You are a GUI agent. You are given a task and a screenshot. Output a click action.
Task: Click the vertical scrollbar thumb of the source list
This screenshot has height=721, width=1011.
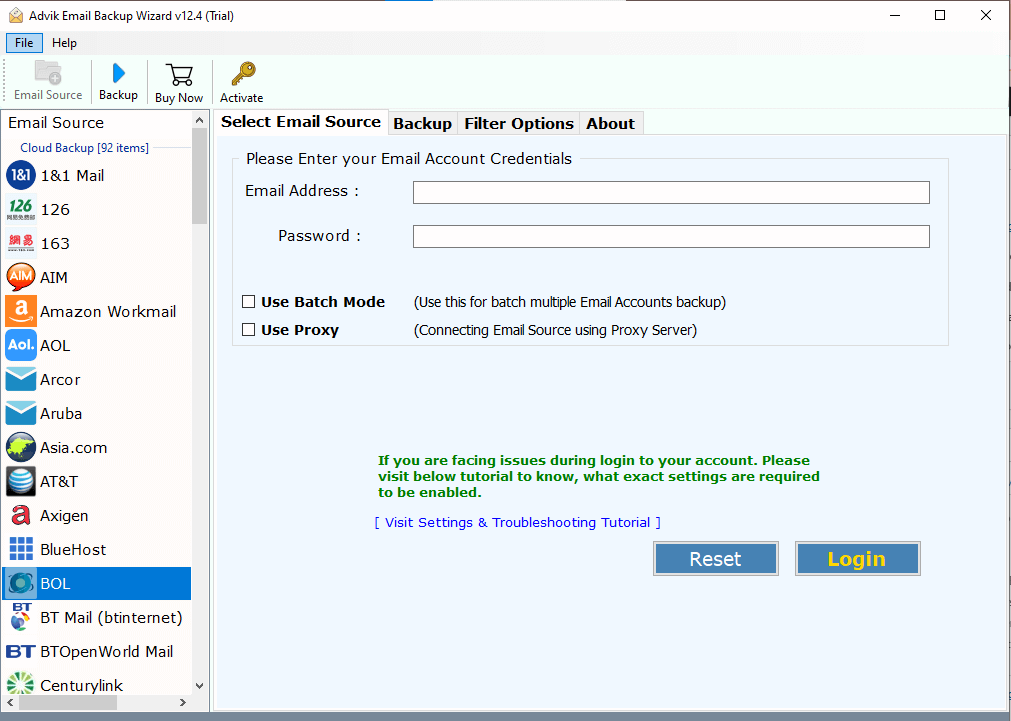[199, 176]
